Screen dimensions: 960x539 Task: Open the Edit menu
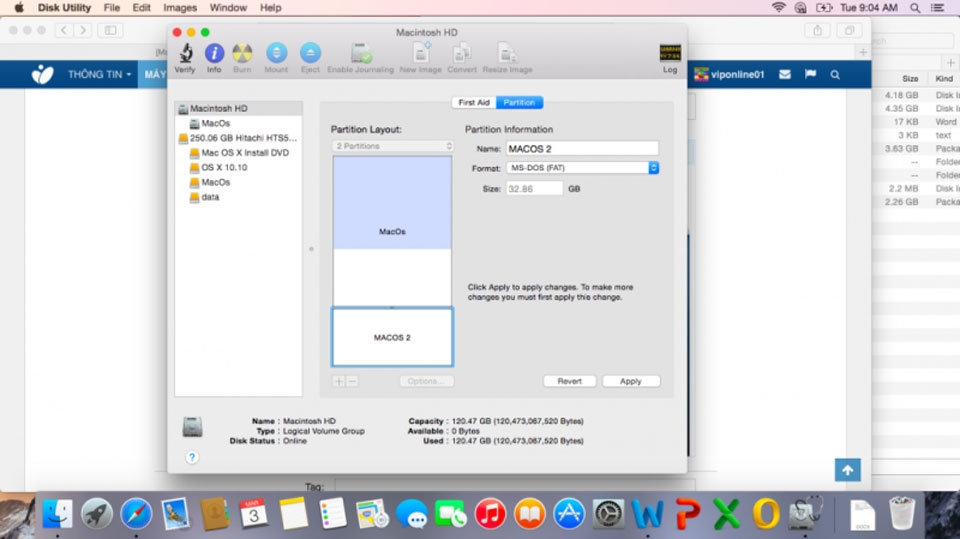pos(141,8)
